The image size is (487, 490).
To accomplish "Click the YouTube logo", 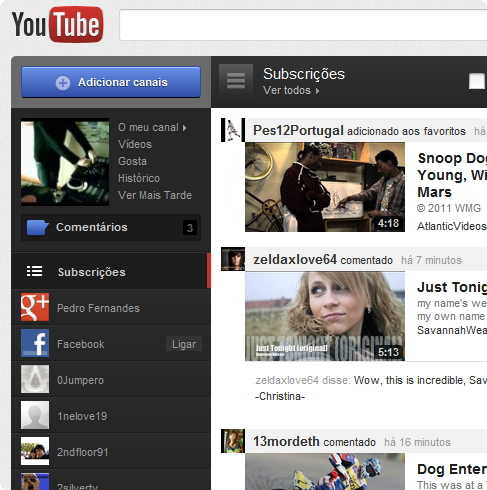I will (x=57, y=24).
